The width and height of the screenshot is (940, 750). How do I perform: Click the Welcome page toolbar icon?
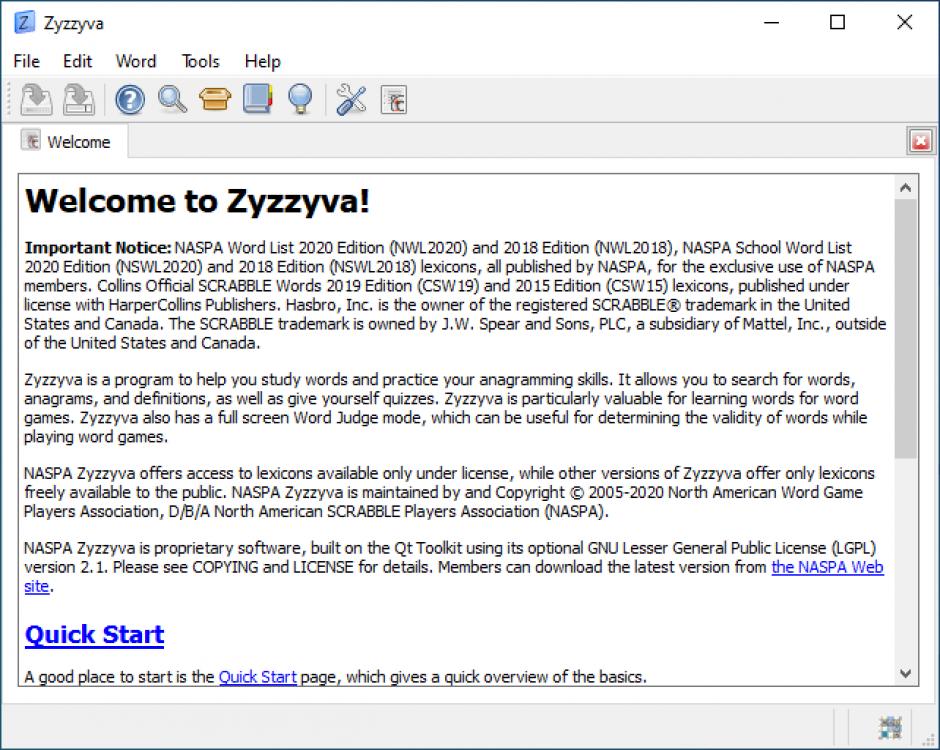(394, 100)
